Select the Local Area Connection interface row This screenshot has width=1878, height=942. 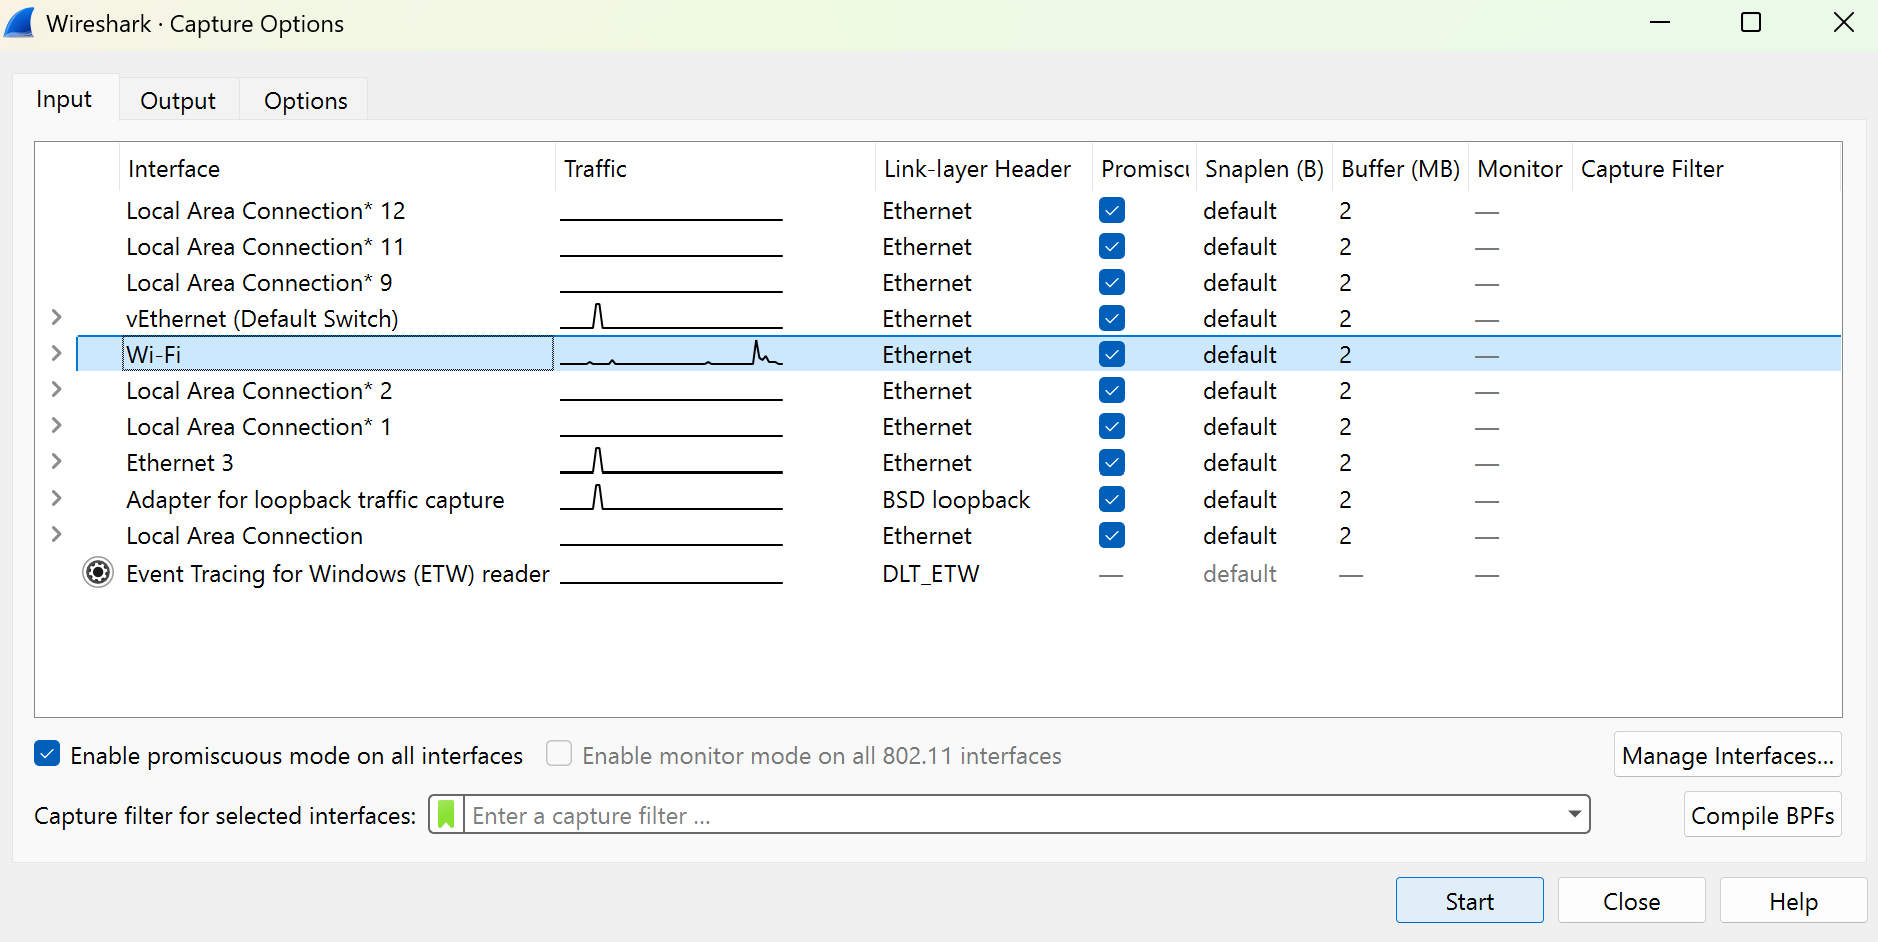[244, 535]
